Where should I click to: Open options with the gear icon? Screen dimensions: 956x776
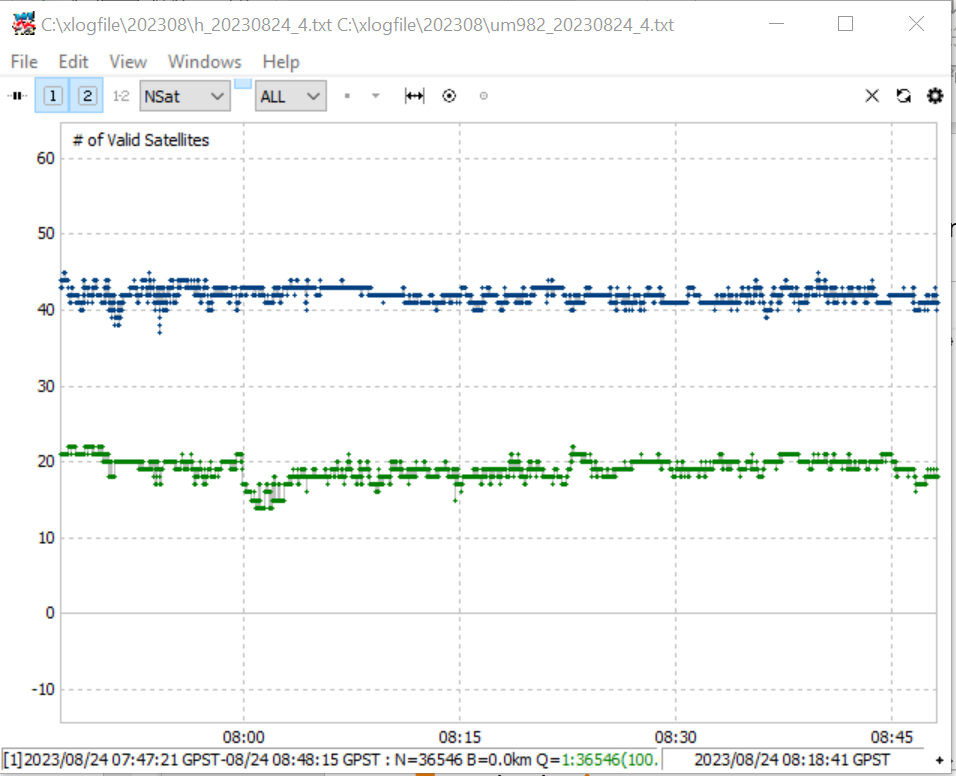(935, 96)
